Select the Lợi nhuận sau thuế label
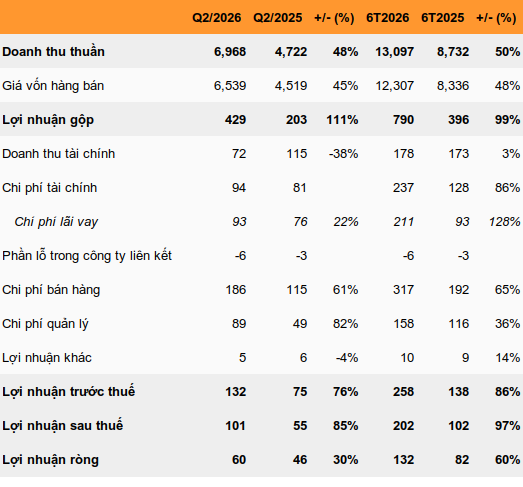The width and height of the screenshot is (523, 487). (x=62, y=426)
